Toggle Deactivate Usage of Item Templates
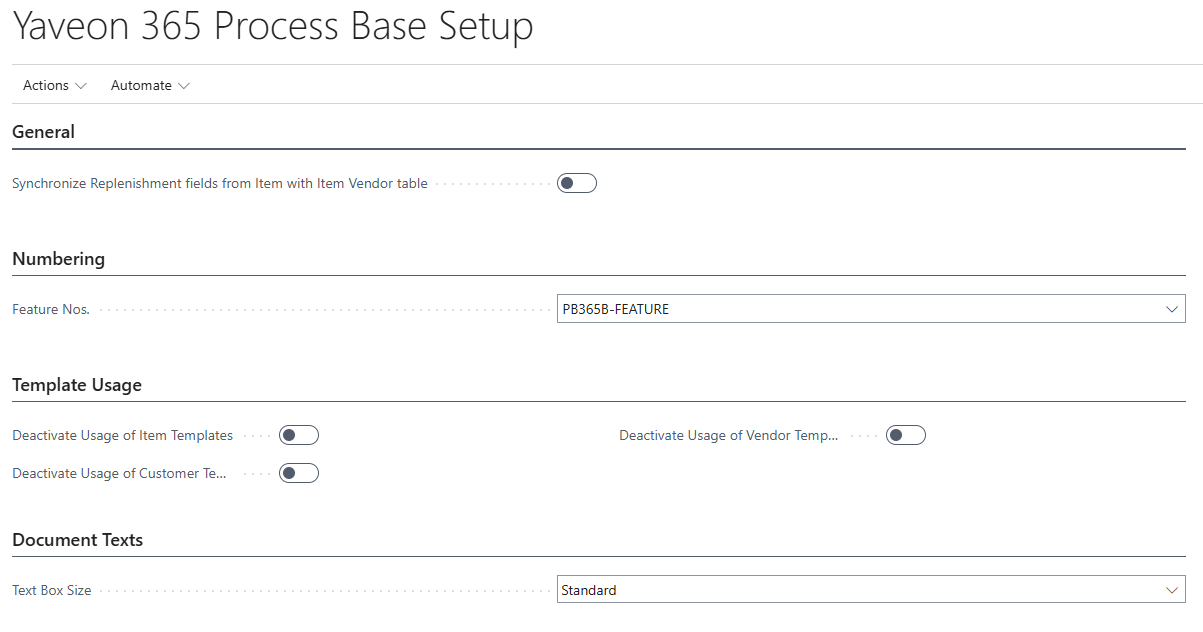The image size is (1203, 632). click(299, 435)
